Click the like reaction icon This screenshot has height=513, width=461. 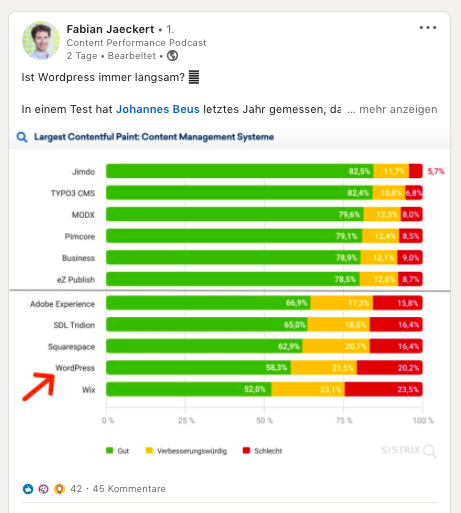28,489
